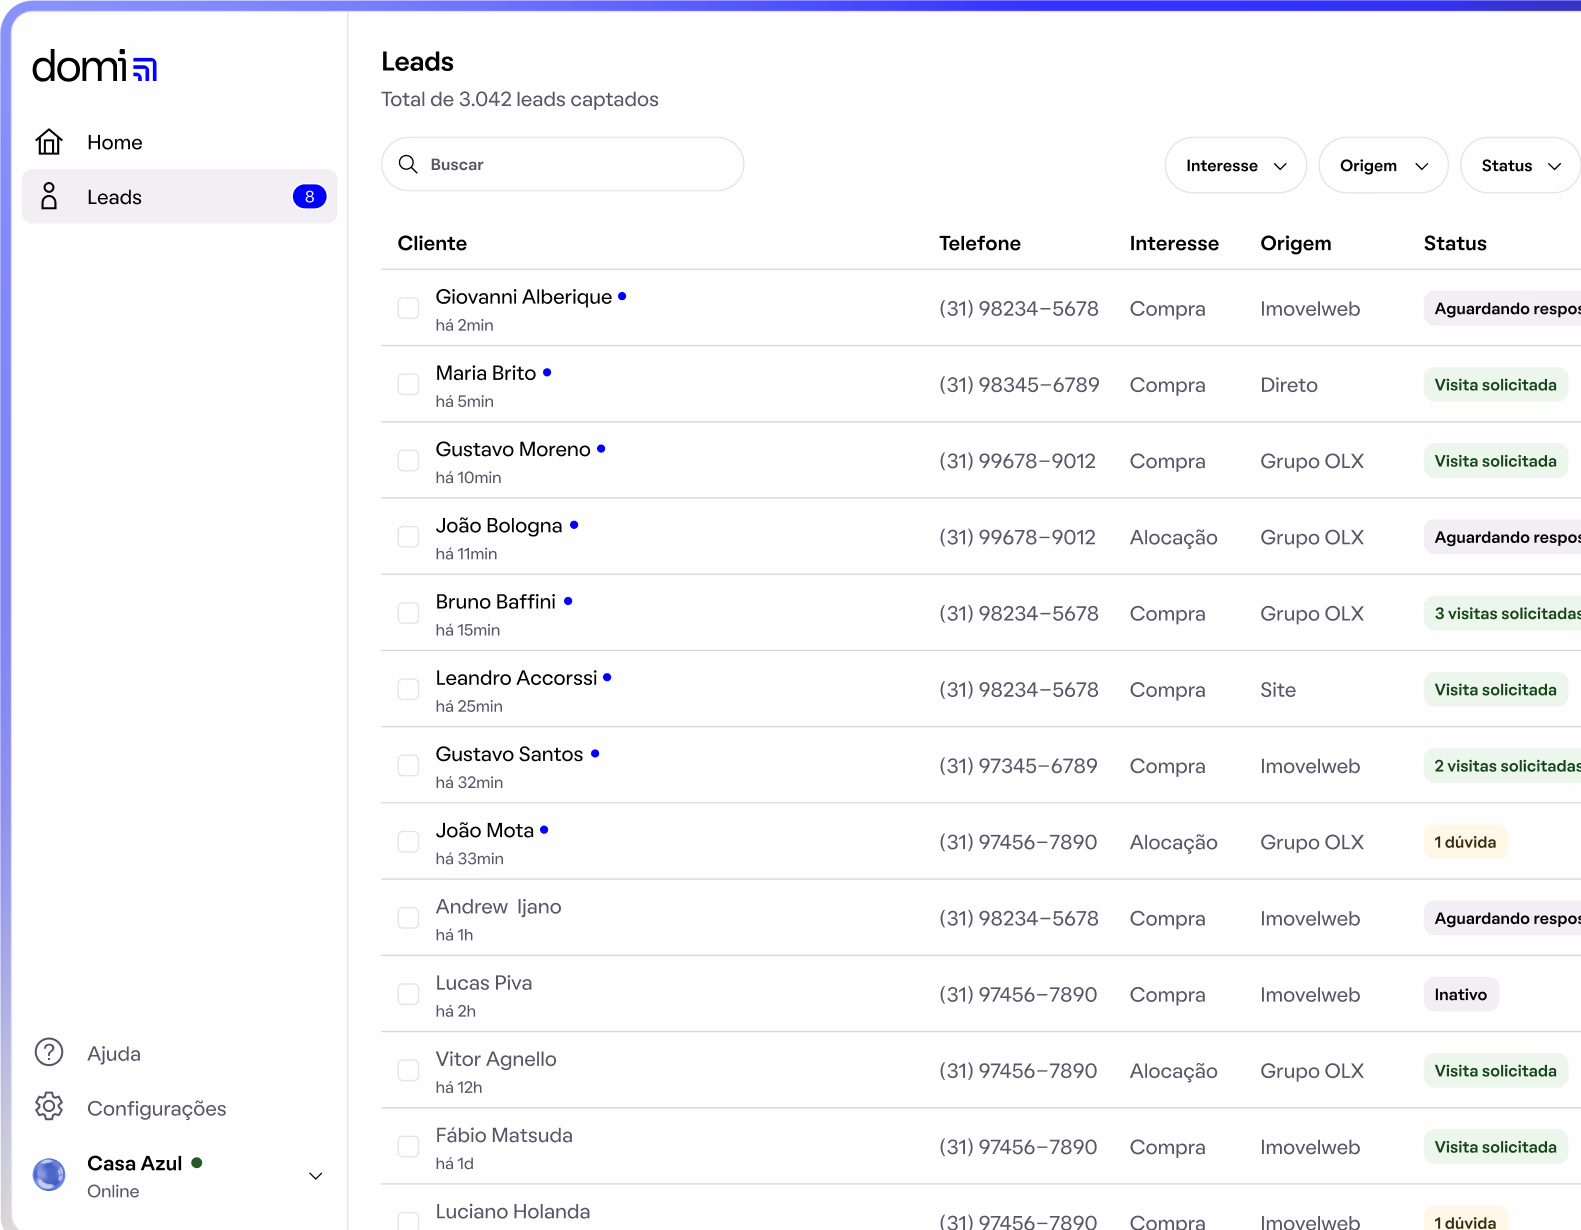This screenshot has height=1230, width=1581.
Task: Click the Leads person icon
Action: (49, 196)
